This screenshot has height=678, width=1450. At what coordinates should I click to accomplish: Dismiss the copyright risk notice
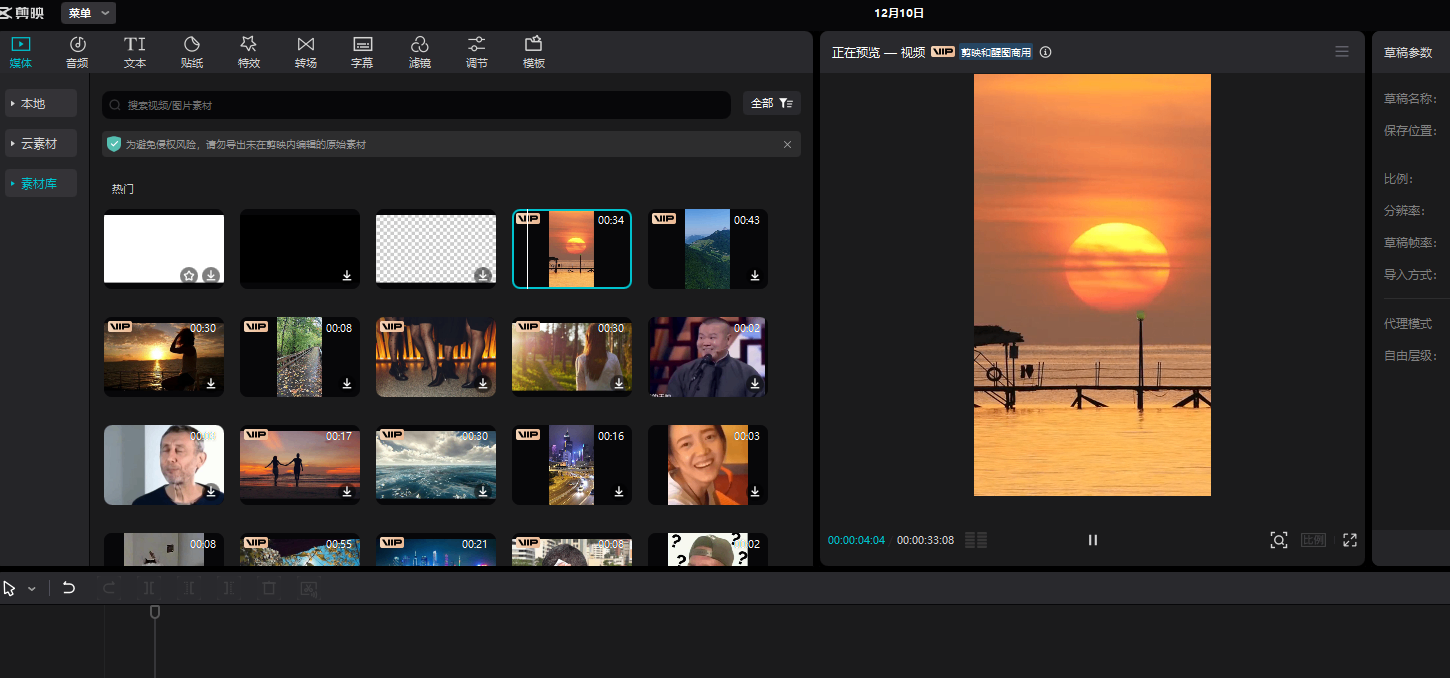(787, 145)
